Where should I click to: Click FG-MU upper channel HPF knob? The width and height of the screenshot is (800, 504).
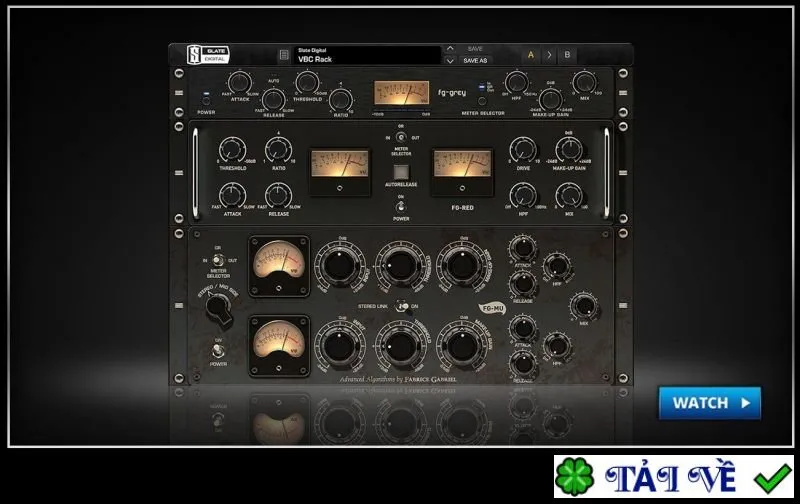557,266
